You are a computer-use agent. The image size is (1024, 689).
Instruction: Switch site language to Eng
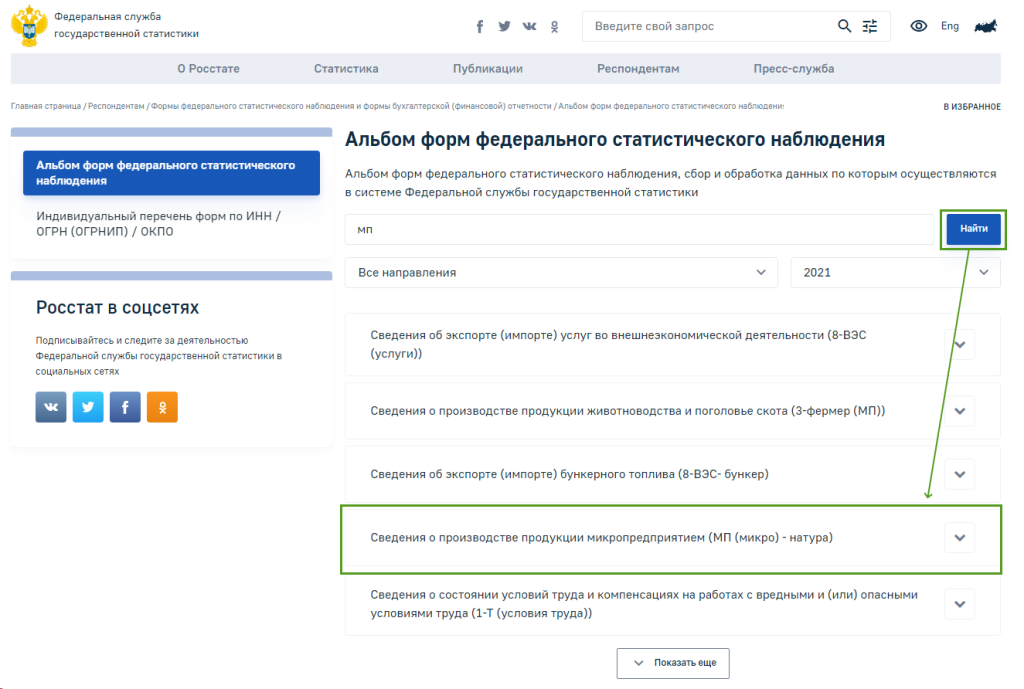pos(950,27)
